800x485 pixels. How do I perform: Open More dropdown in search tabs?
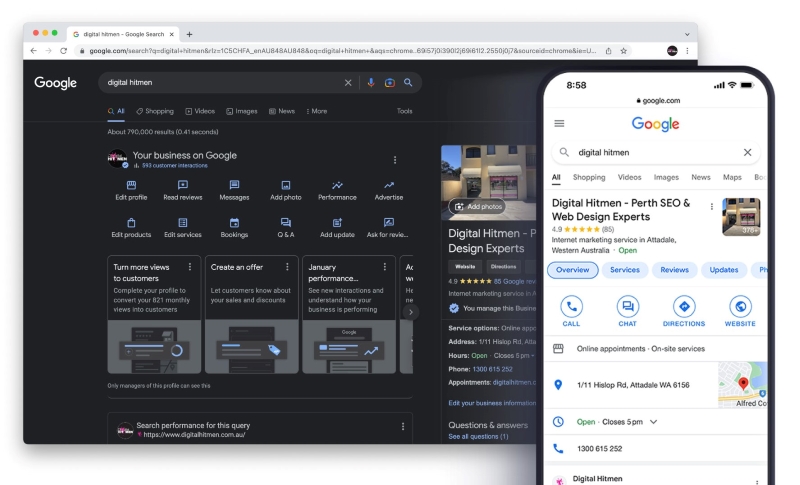tap(317, 111)
